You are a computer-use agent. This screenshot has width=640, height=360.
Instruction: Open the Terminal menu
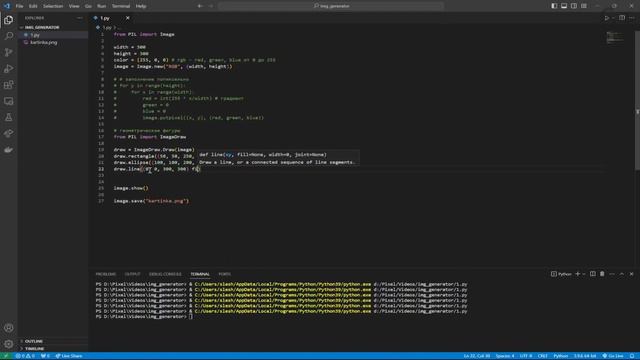coord(121,6)
